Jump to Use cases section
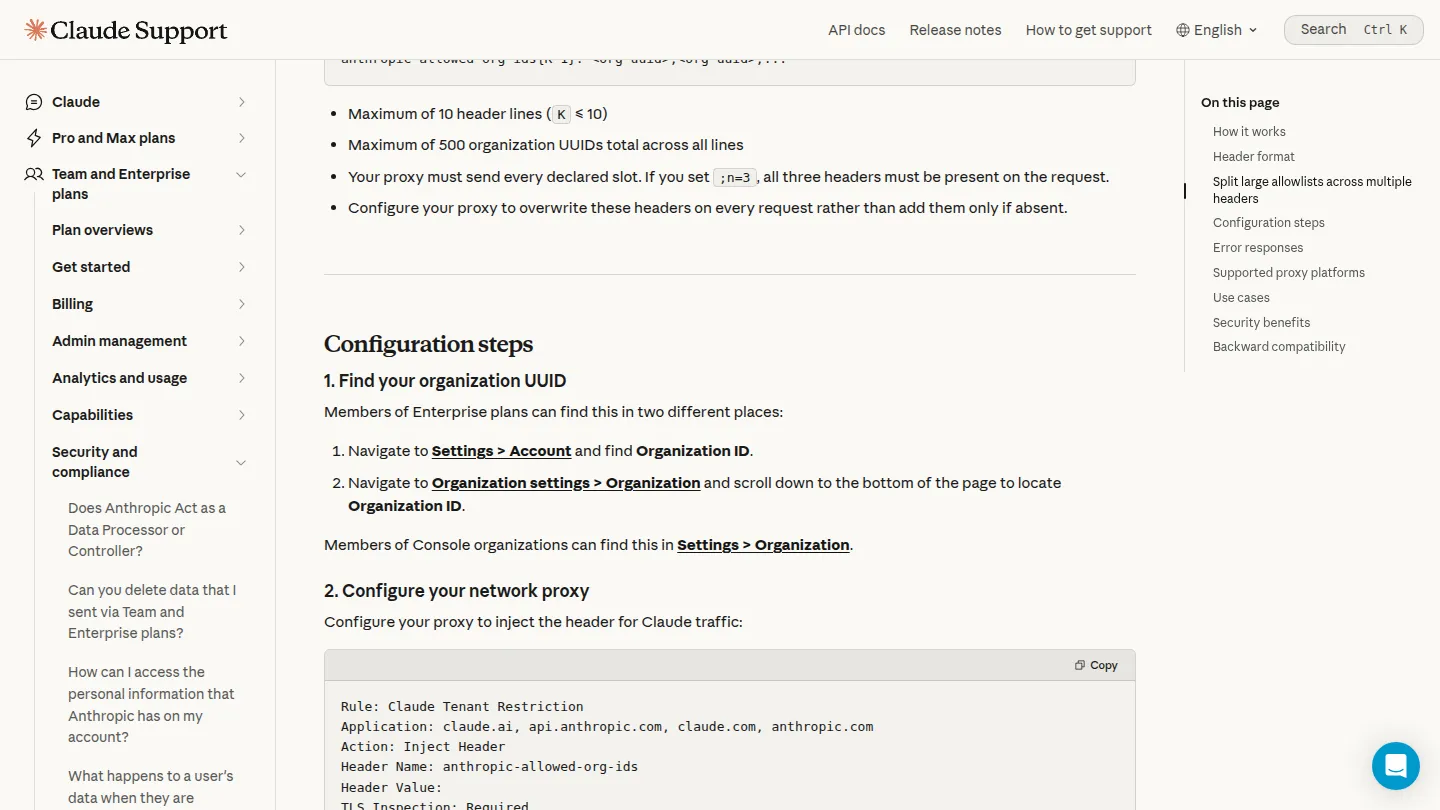Screen dimensions: 1440x810 click(1241, 298)
